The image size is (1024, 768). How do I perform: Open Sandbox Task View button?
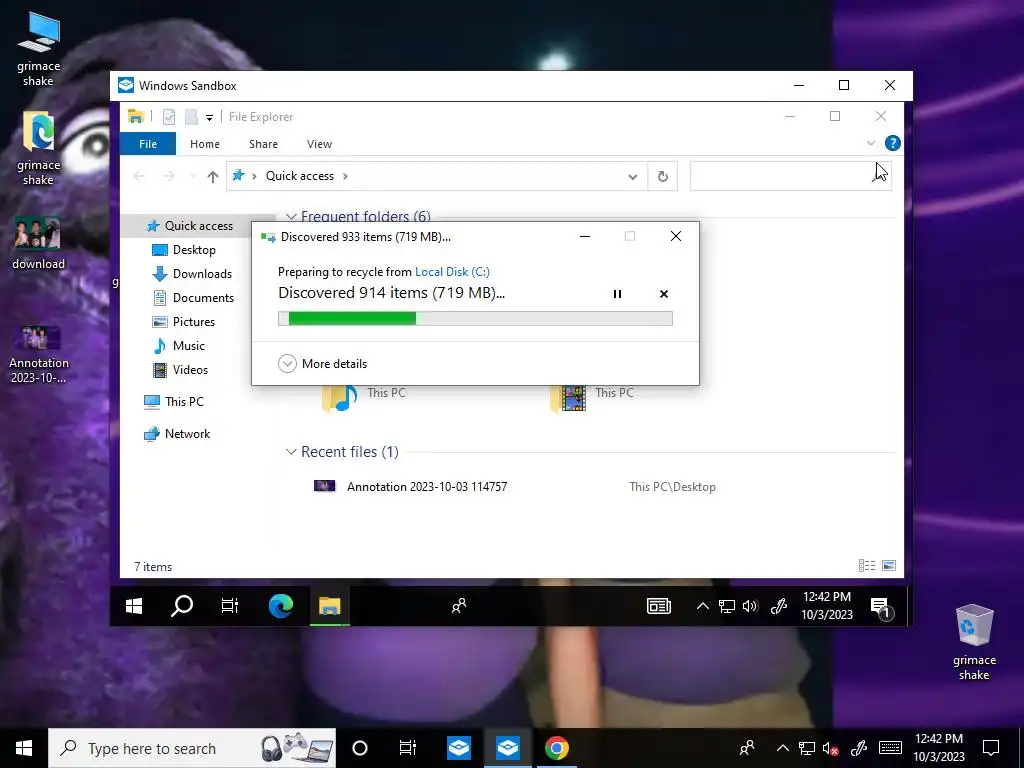[x=230, y=607]
